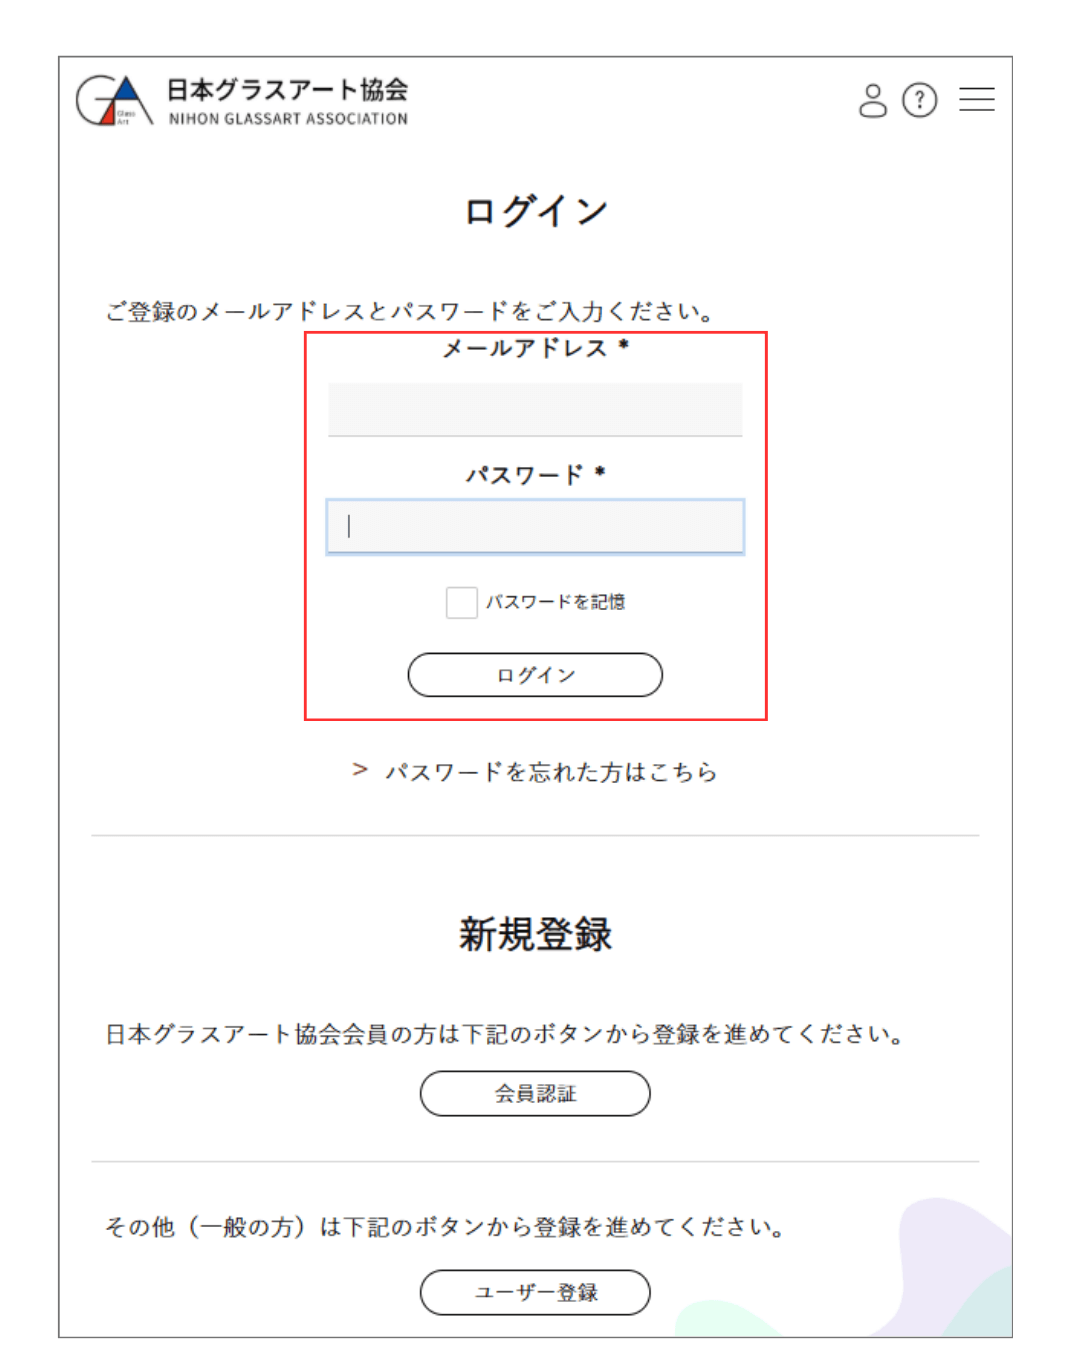Click the メールアドレス field label

click(526, 348)
